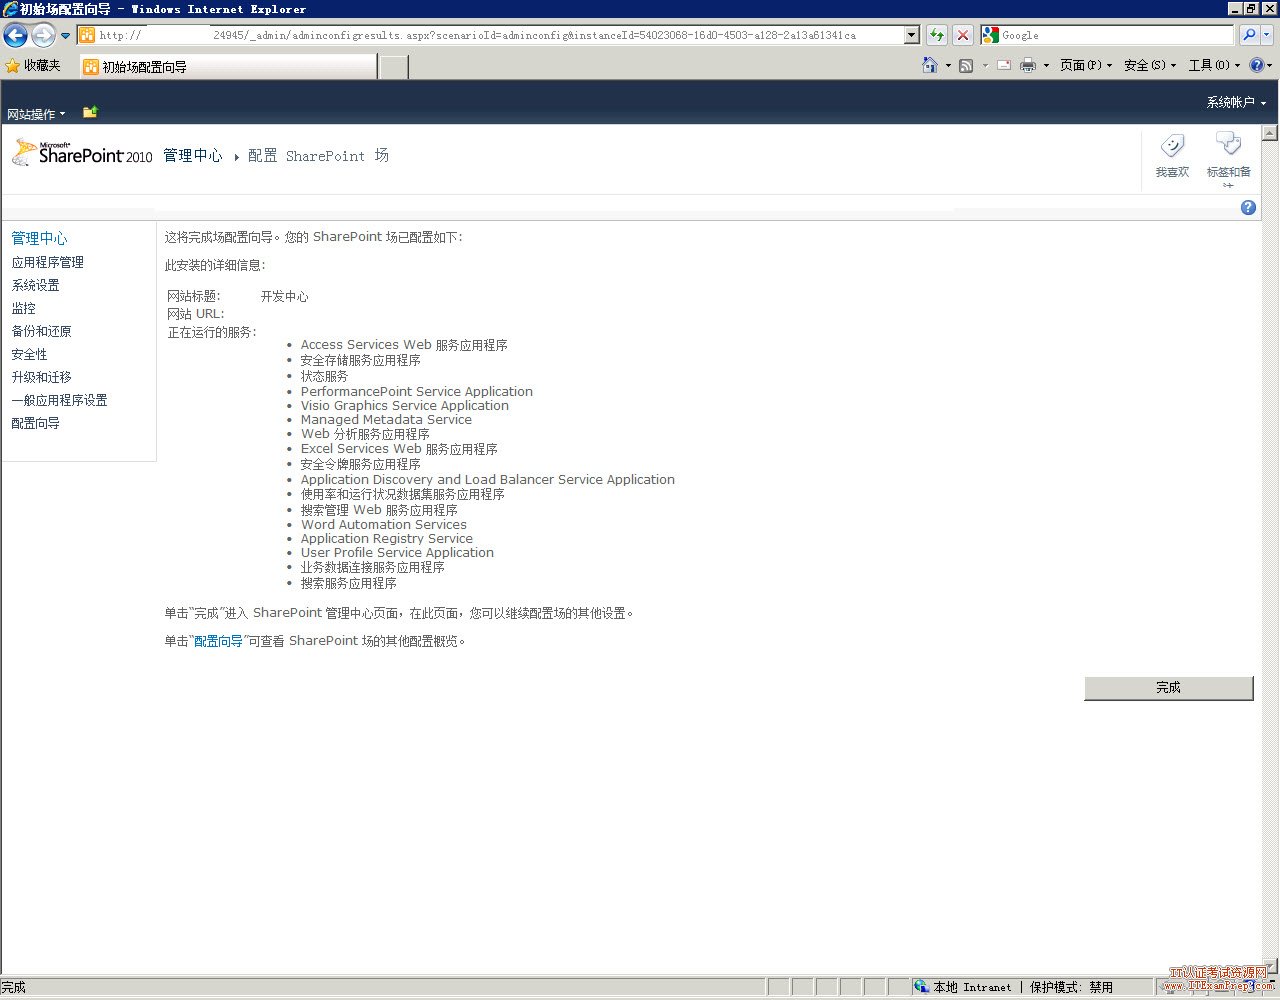Click the Visio Graphics Service Application entry
This screenshot has height=1000, width=1280.
coord(405,406)
